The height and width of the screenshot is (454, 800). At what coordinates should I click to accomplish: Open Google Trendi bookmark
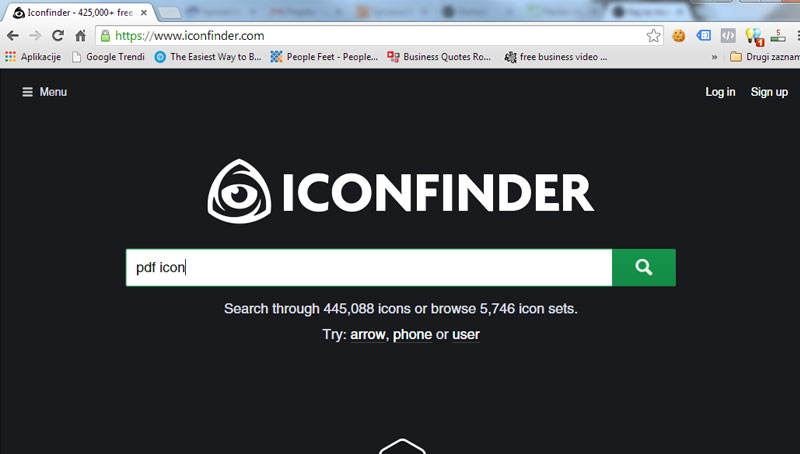tap(108, 57)
